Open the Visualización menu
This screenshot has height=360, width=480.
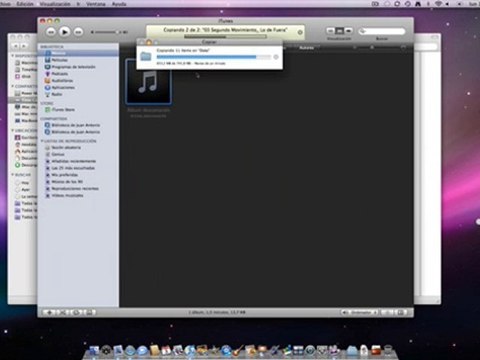point(55,4)
